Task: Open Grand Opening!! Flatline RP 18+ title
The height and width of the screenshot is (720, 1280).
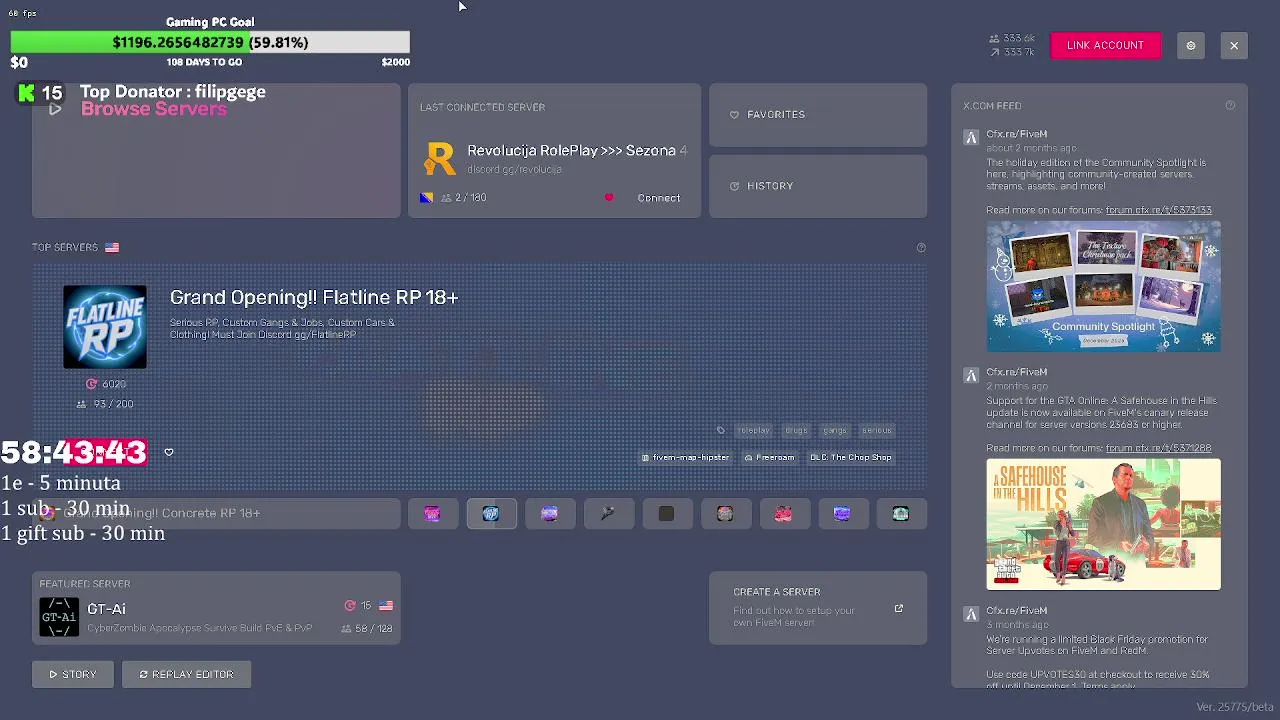Action: point(314,297)
